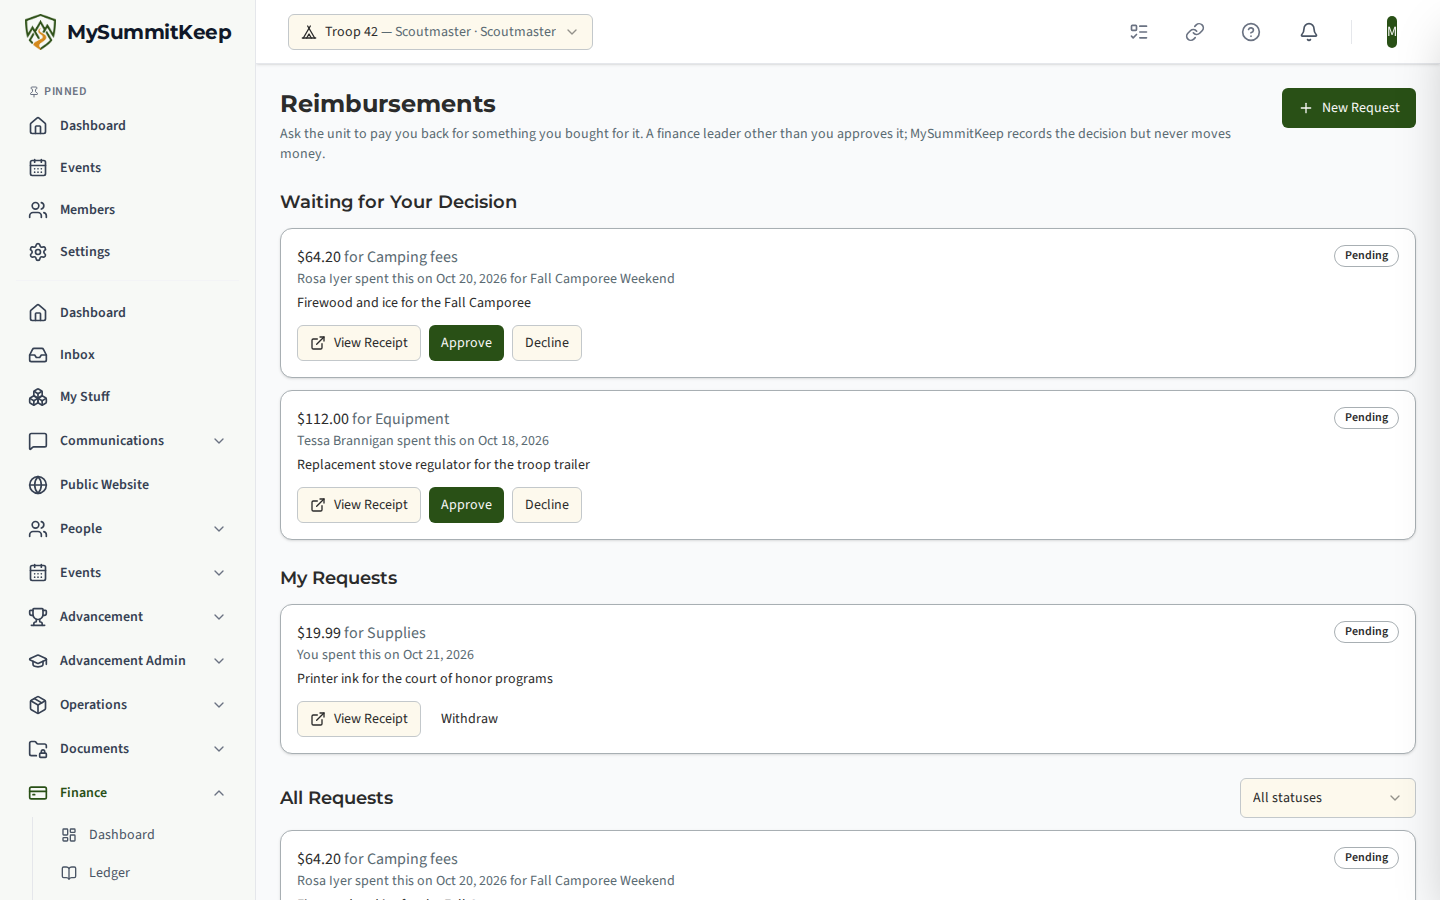Click the second Dashboard in main nav

coord(128,313)
